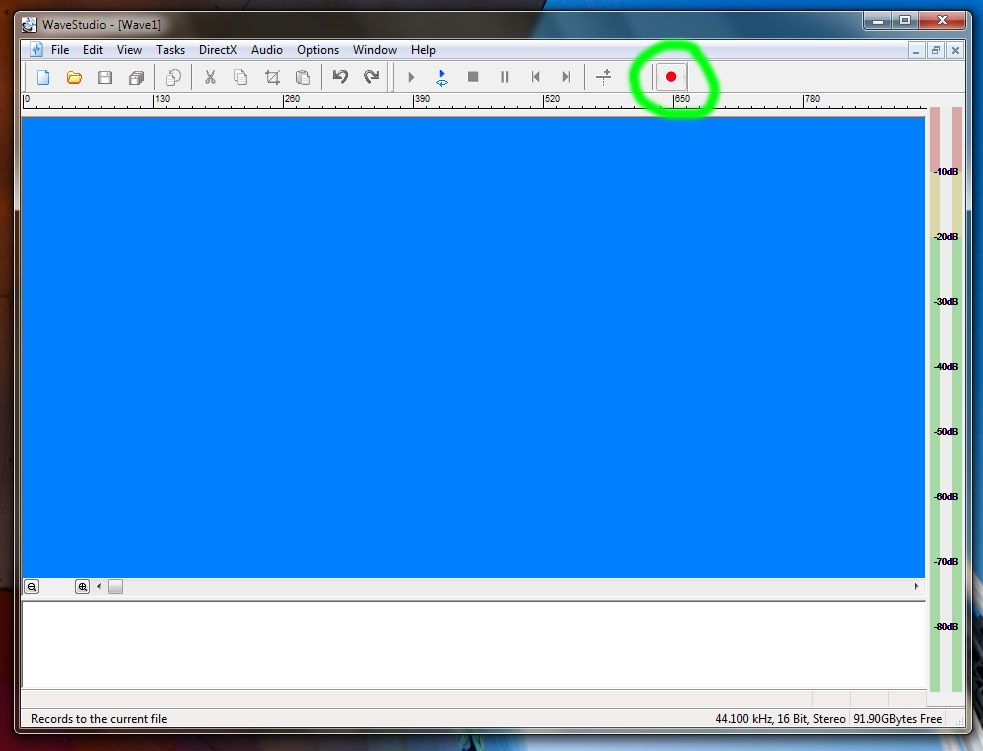The image size is (983, 751).
Task: Click the 44.100 kHz format status text
Action: coord(781,719)
